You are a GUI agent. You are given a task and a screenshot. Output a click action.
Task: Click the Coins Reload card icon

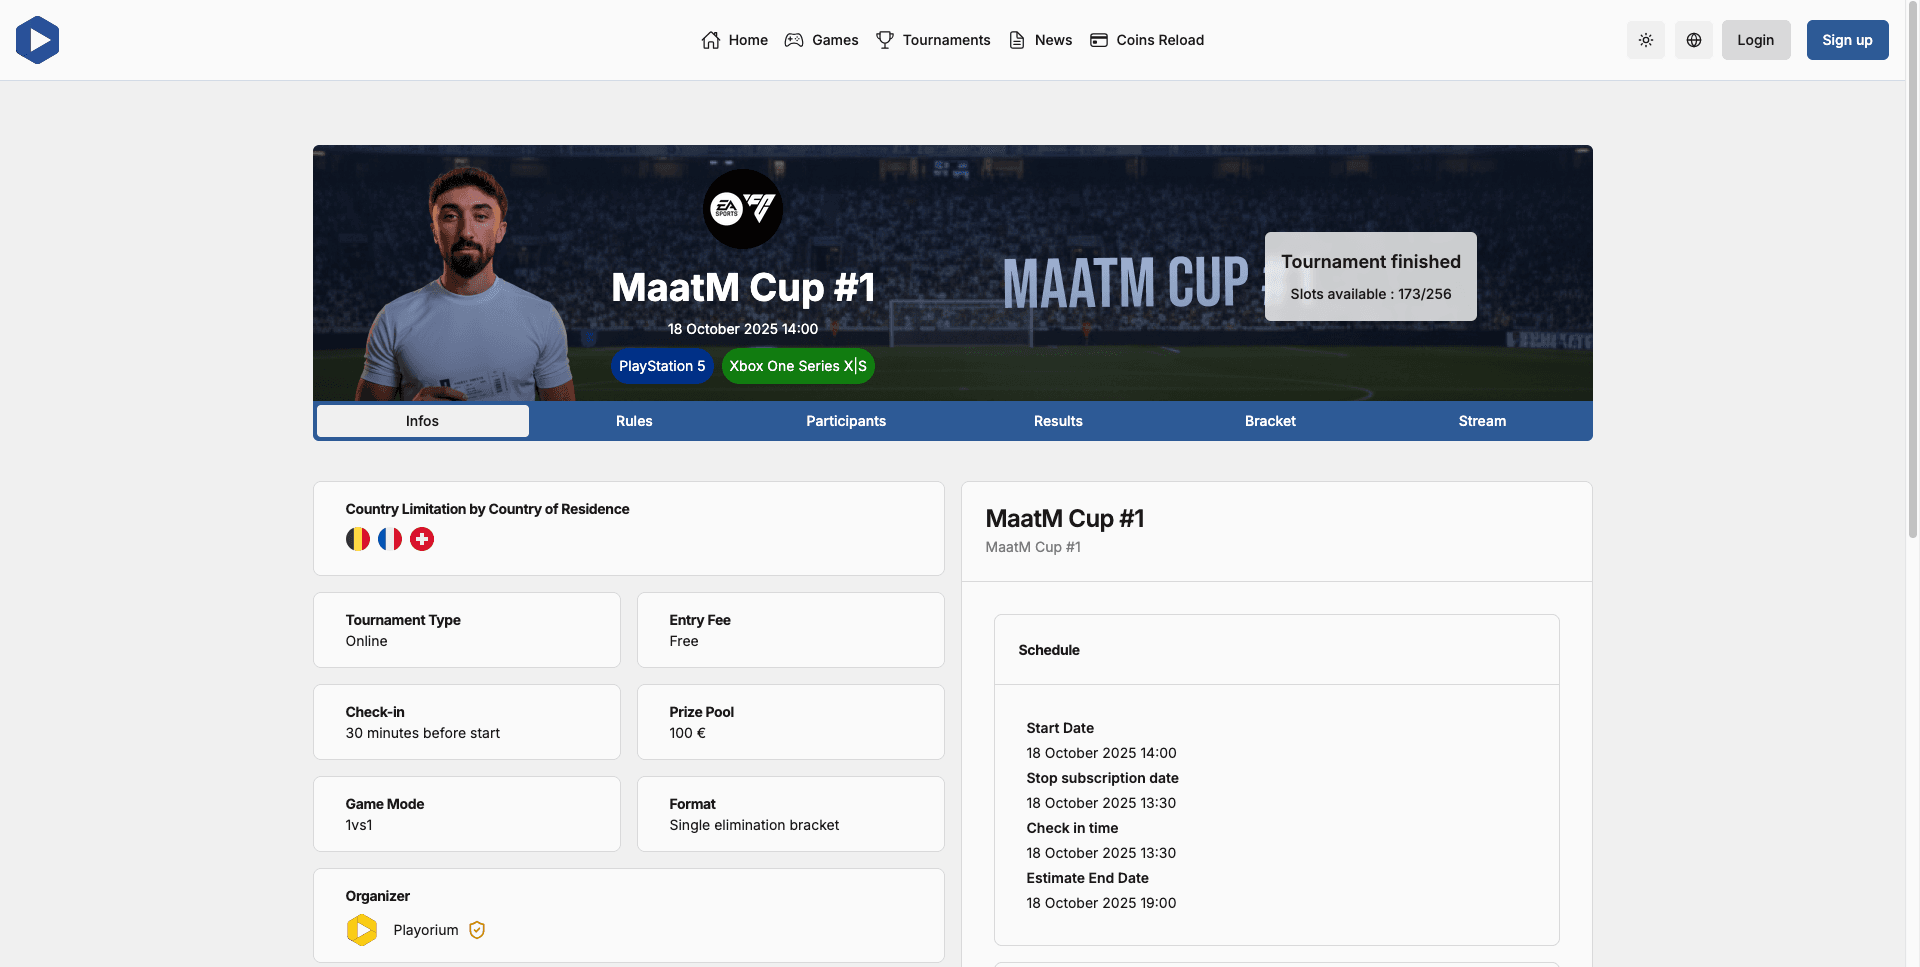pyautogui.click(x=1099, y=40)
